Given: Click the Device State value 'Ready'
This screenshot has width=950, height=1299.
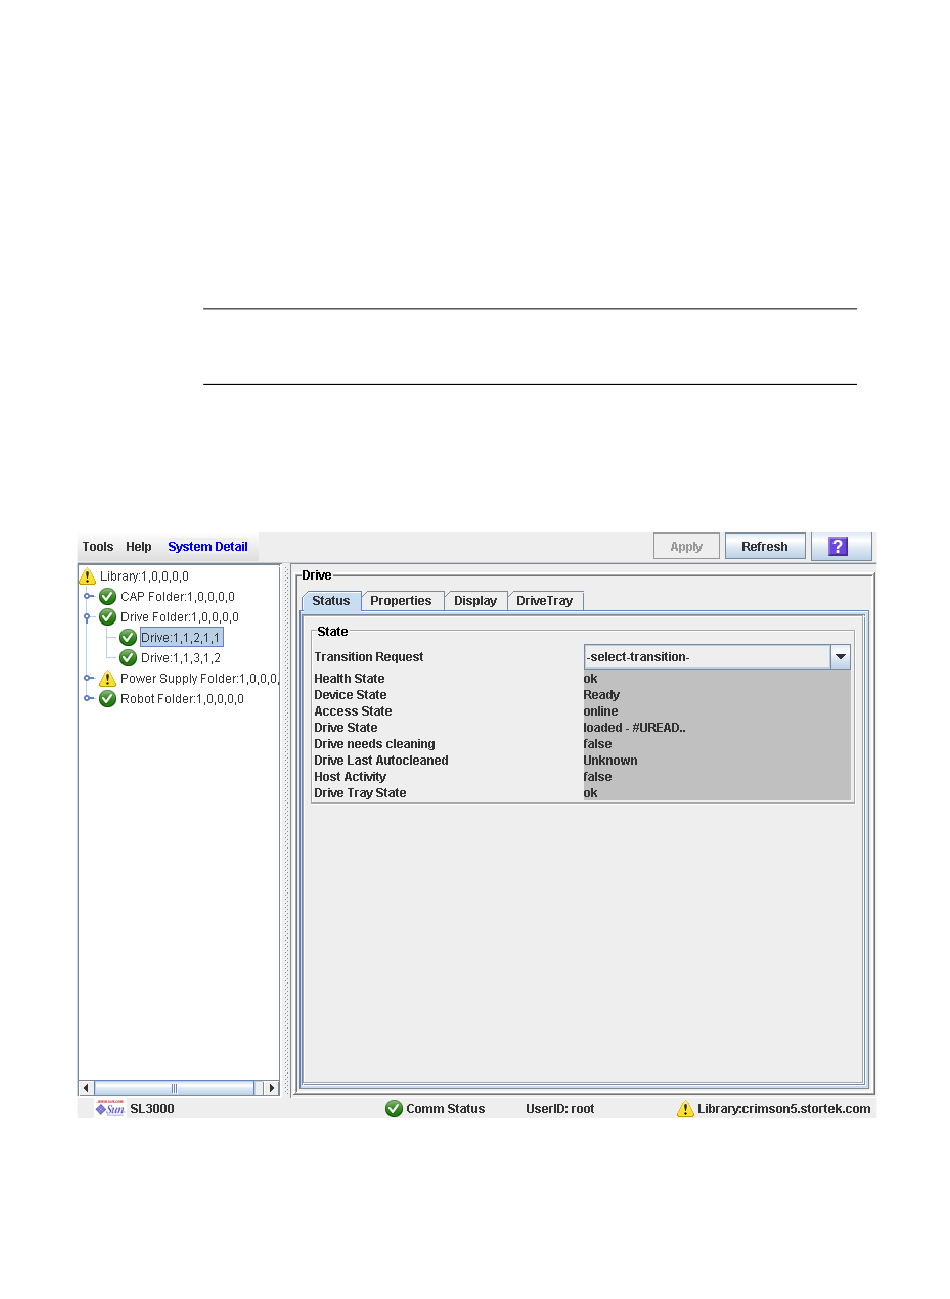Looking at the screenshot, I should [x=602, y=695].
